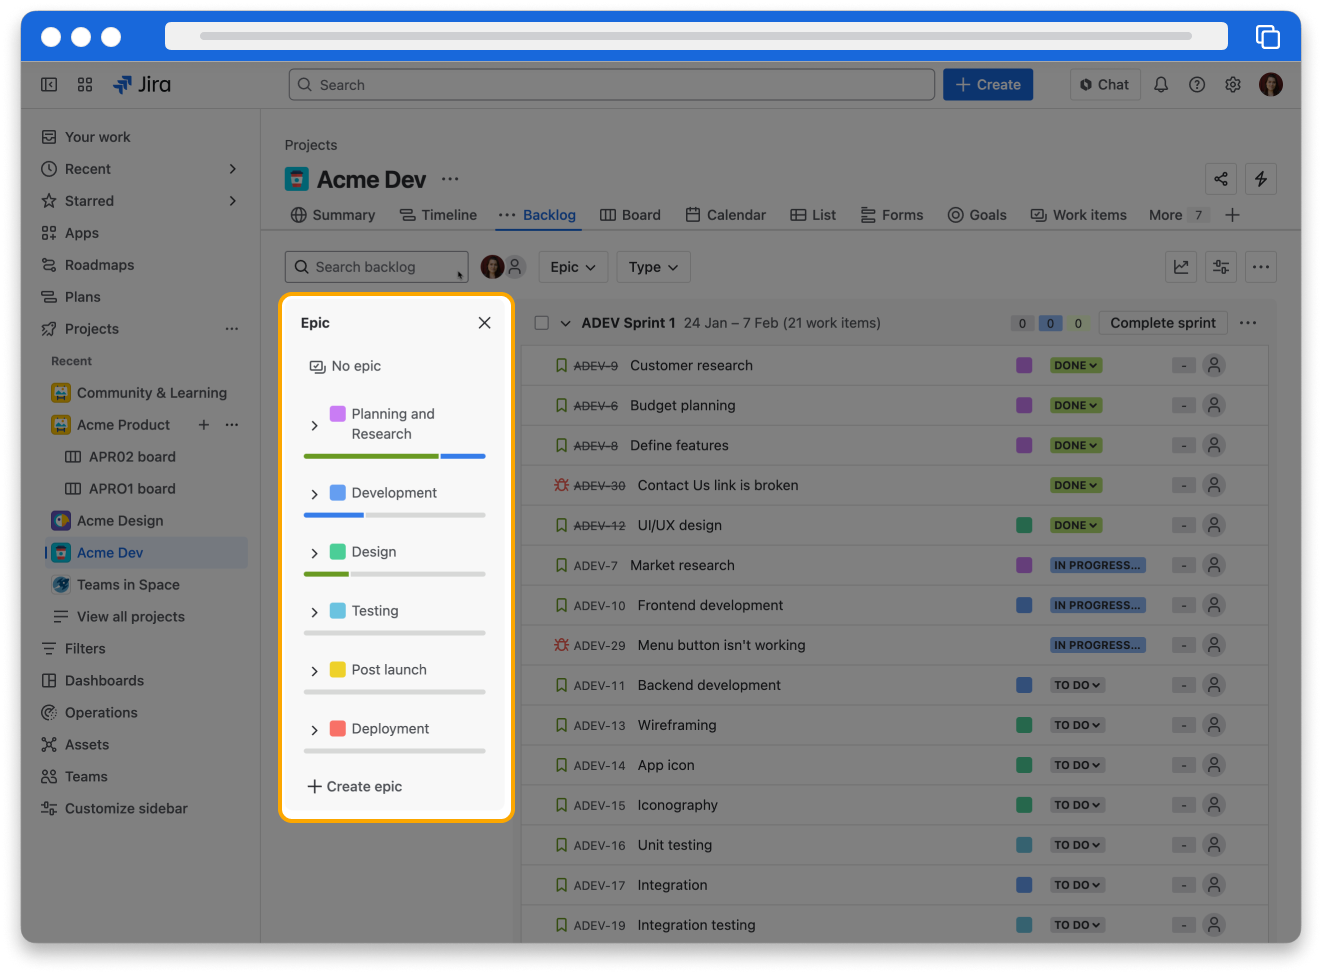Filter by unassigned avatar icon
Image resolution: width=1322 pixels, height=974 pixels.
pyautogui.click(x=515, y=266)
